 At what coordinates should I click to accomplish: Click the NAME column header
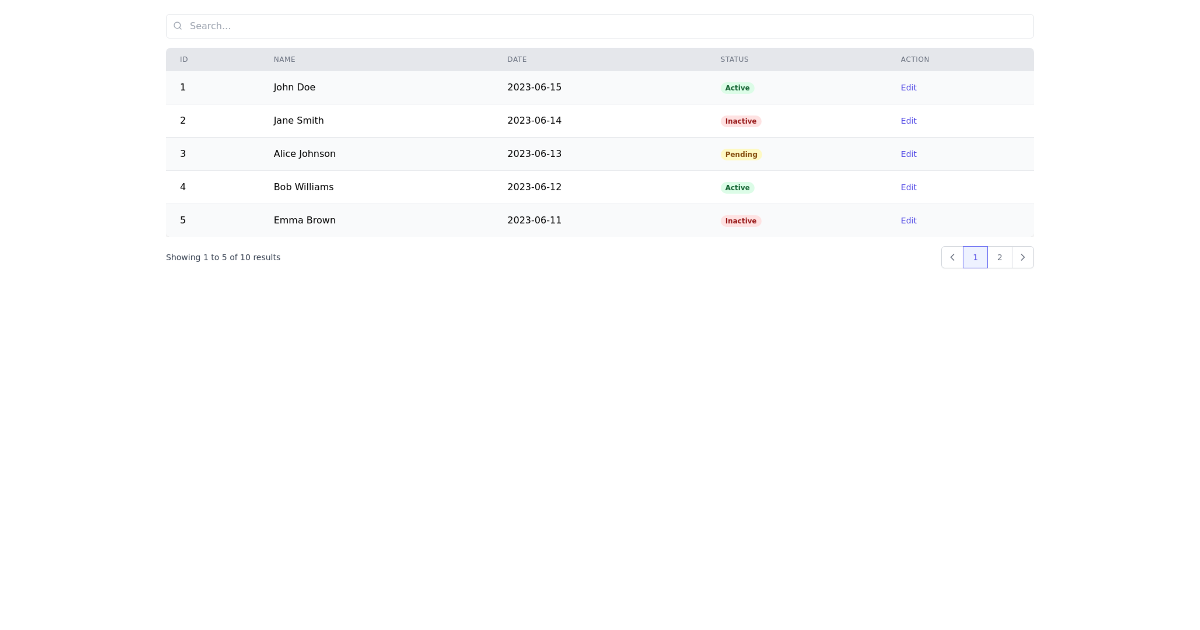[284, 59]
